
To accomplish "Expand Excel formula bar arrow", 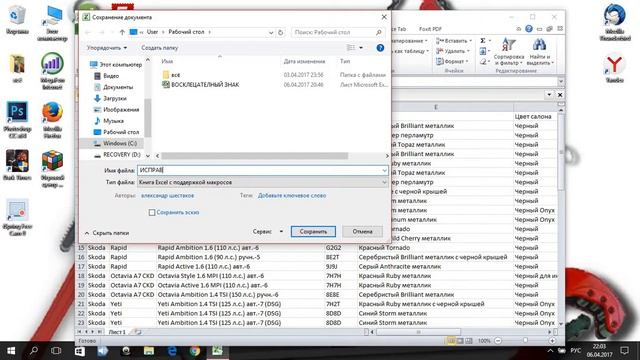I will coord(561,81).
